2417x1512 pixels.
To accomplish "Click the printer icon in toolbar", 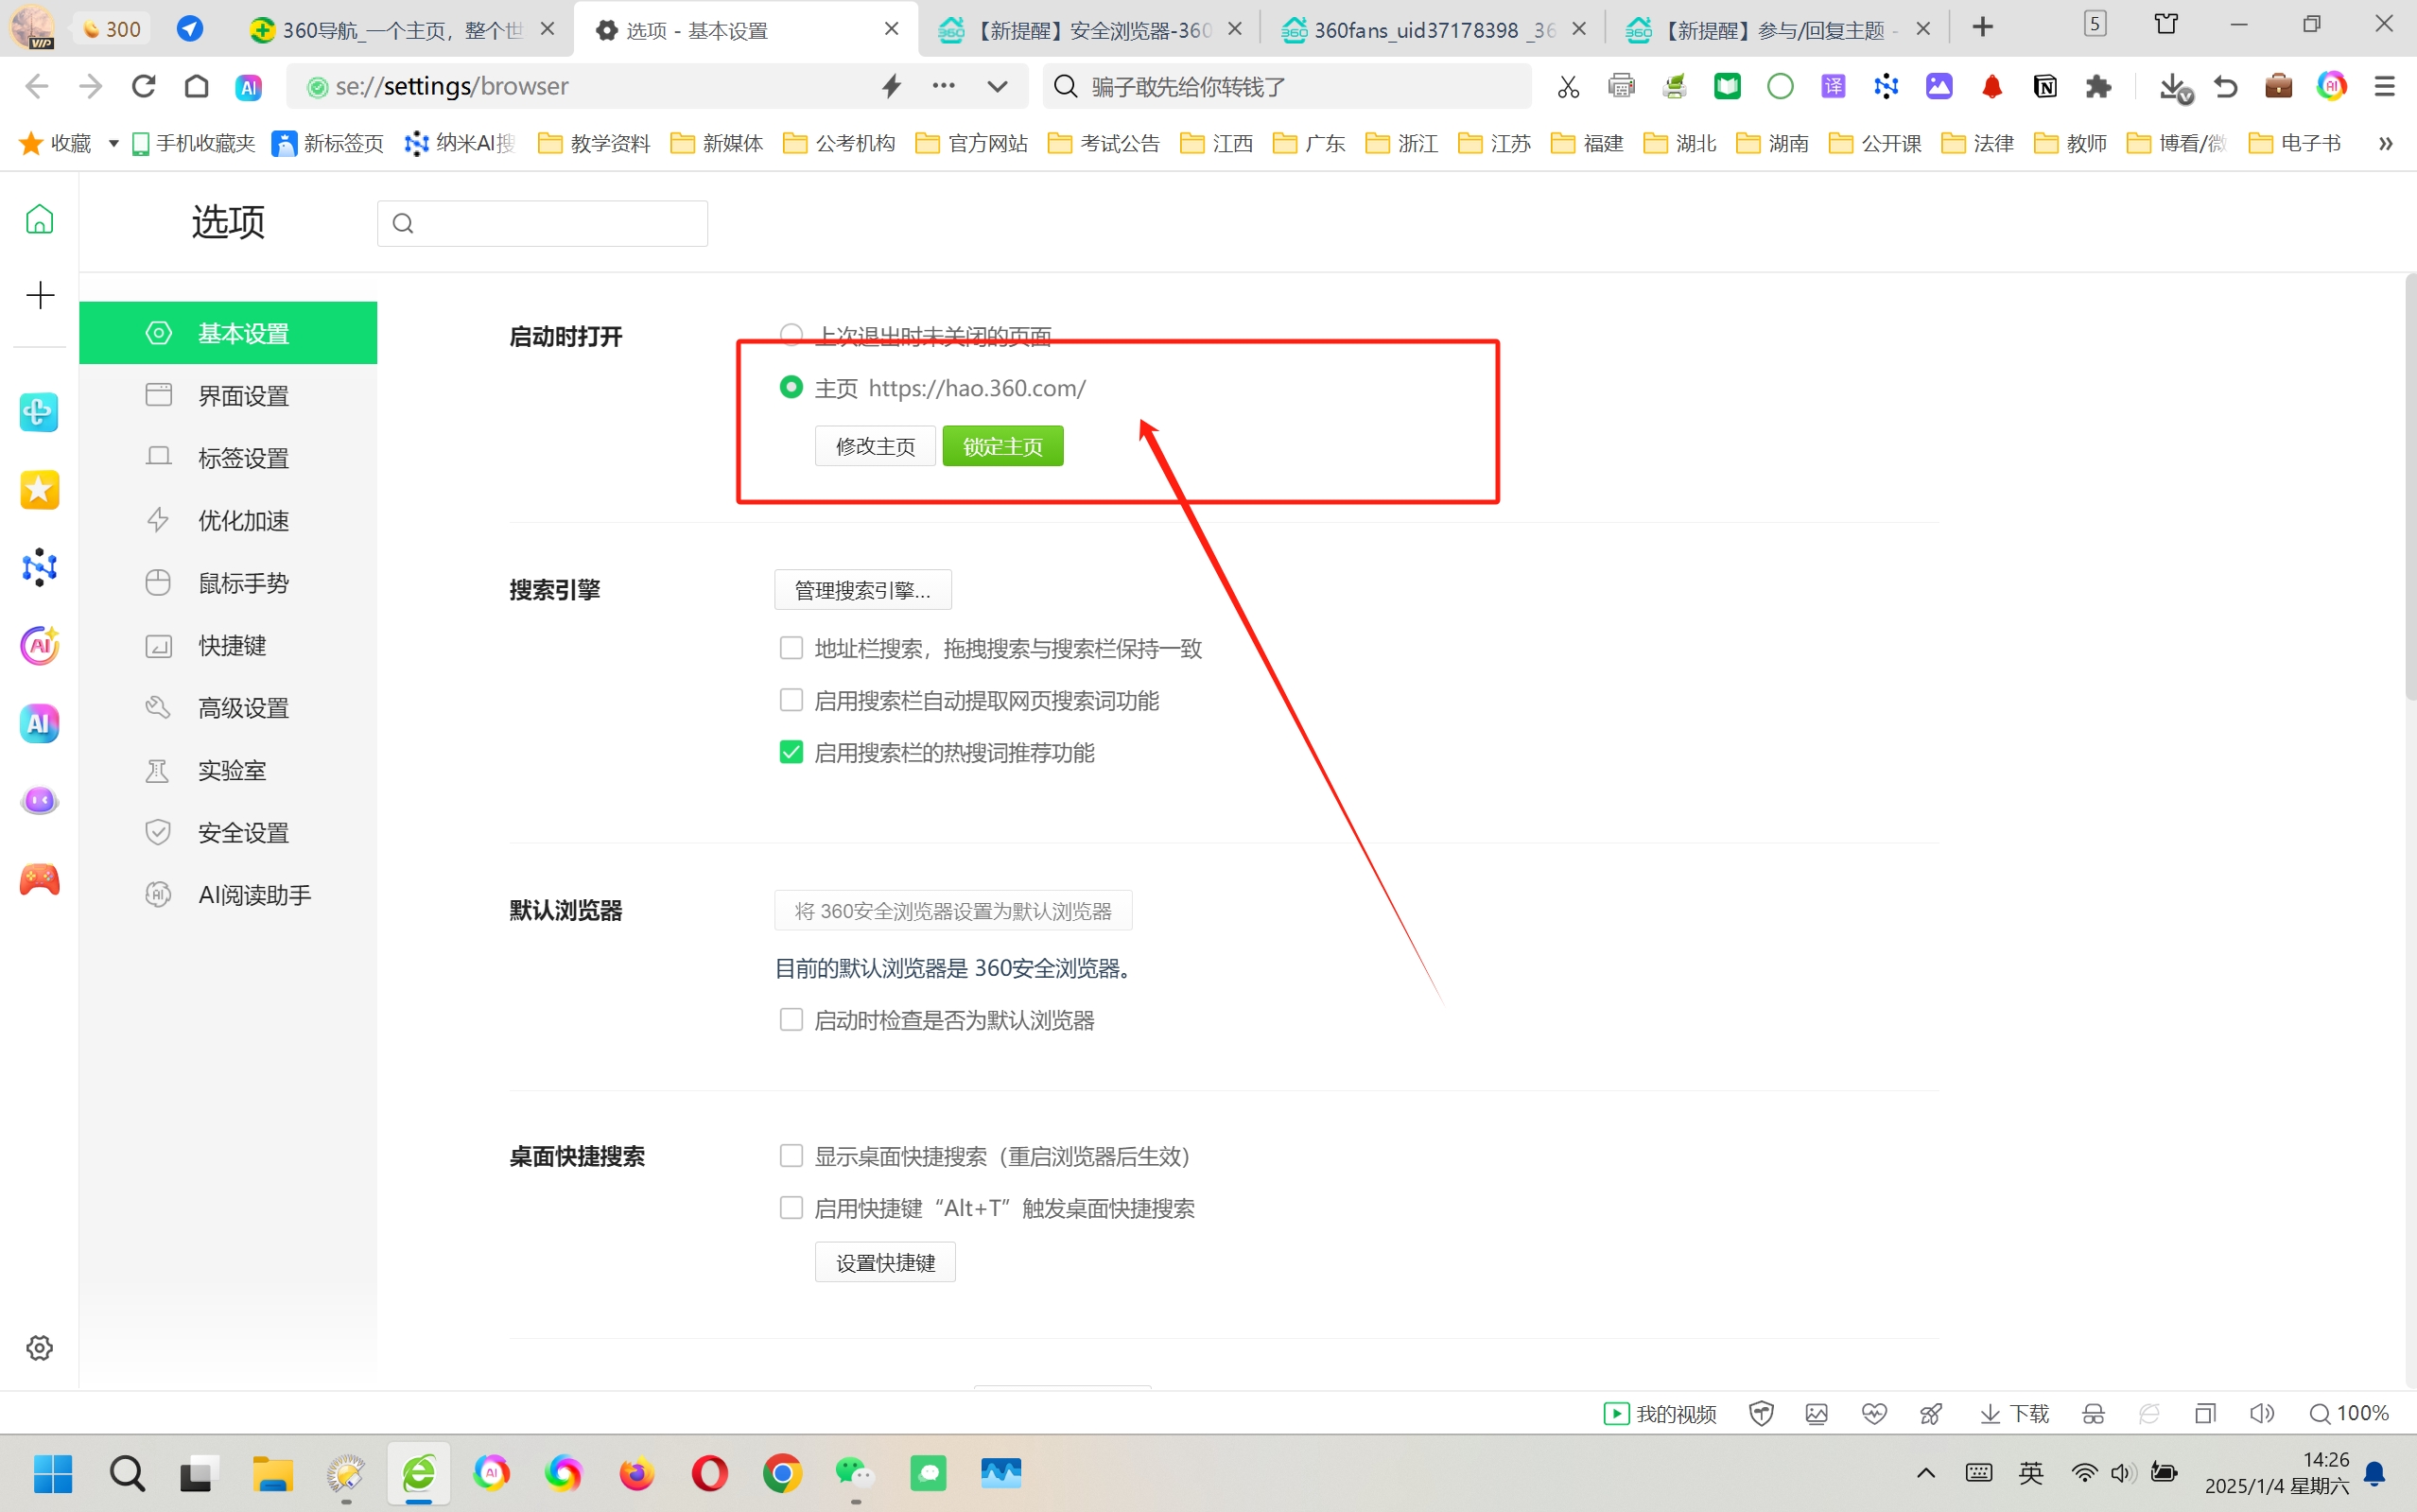I will tap(1621, 87).
